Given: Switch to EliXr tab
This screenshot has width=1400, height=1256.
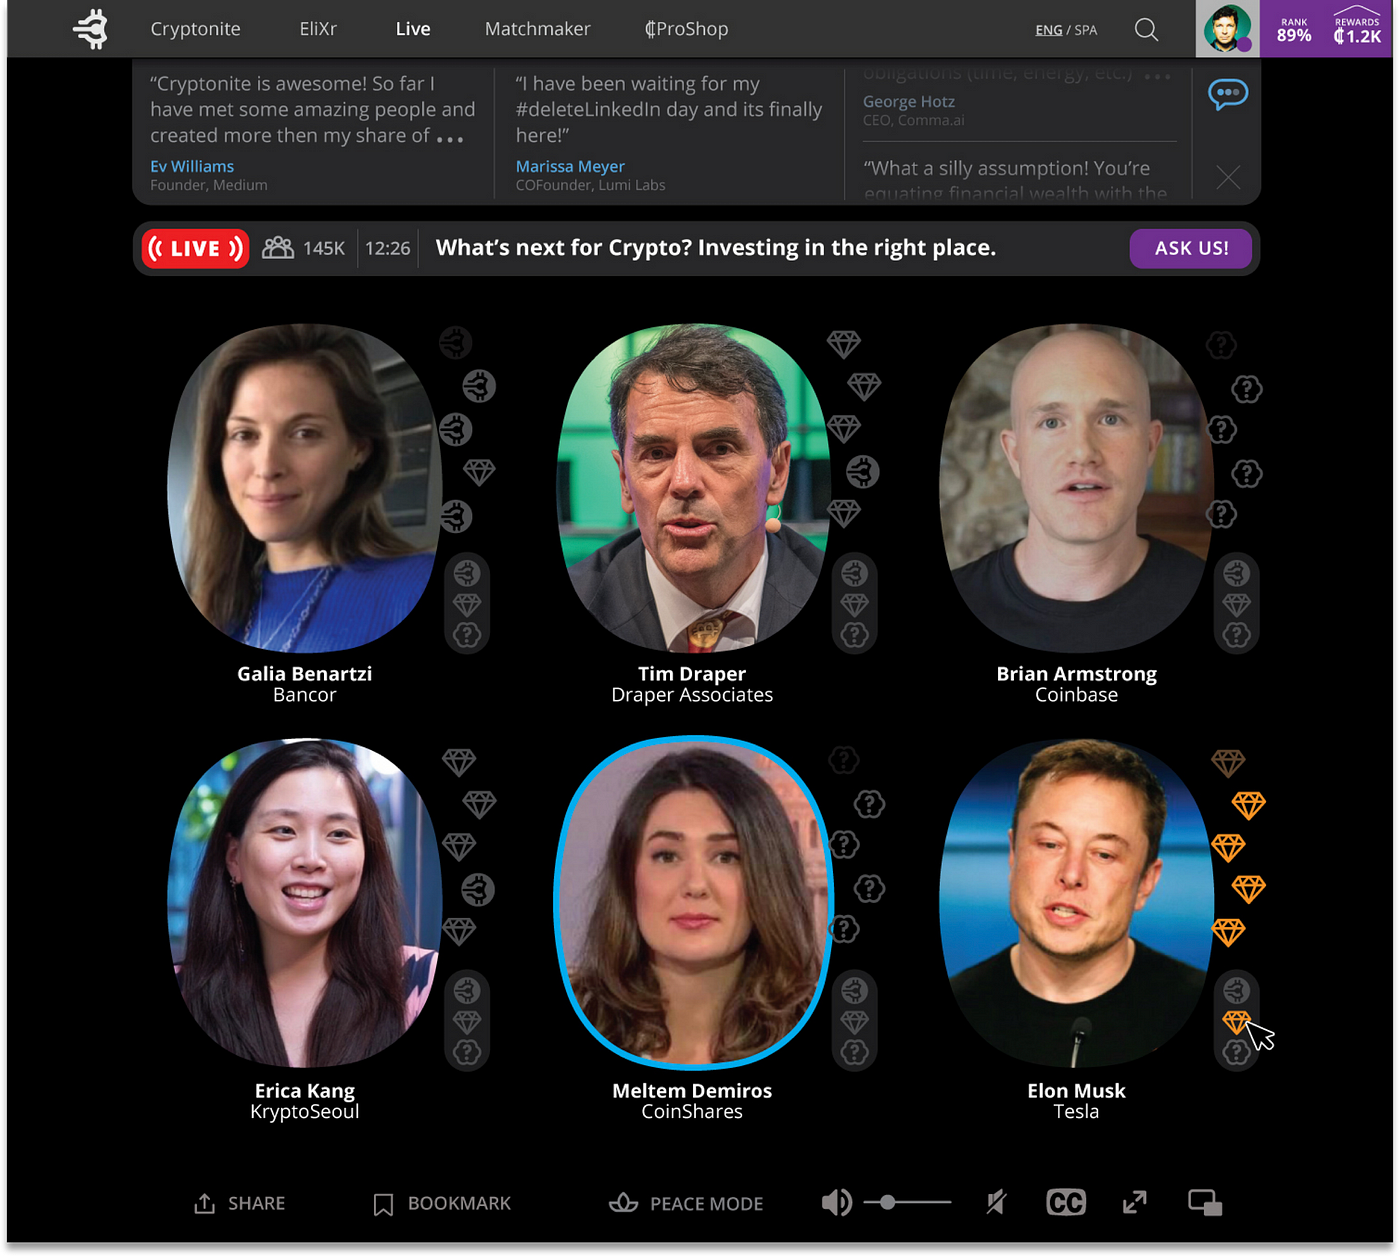Looking at the screenshot, I should tap(318, 29).
